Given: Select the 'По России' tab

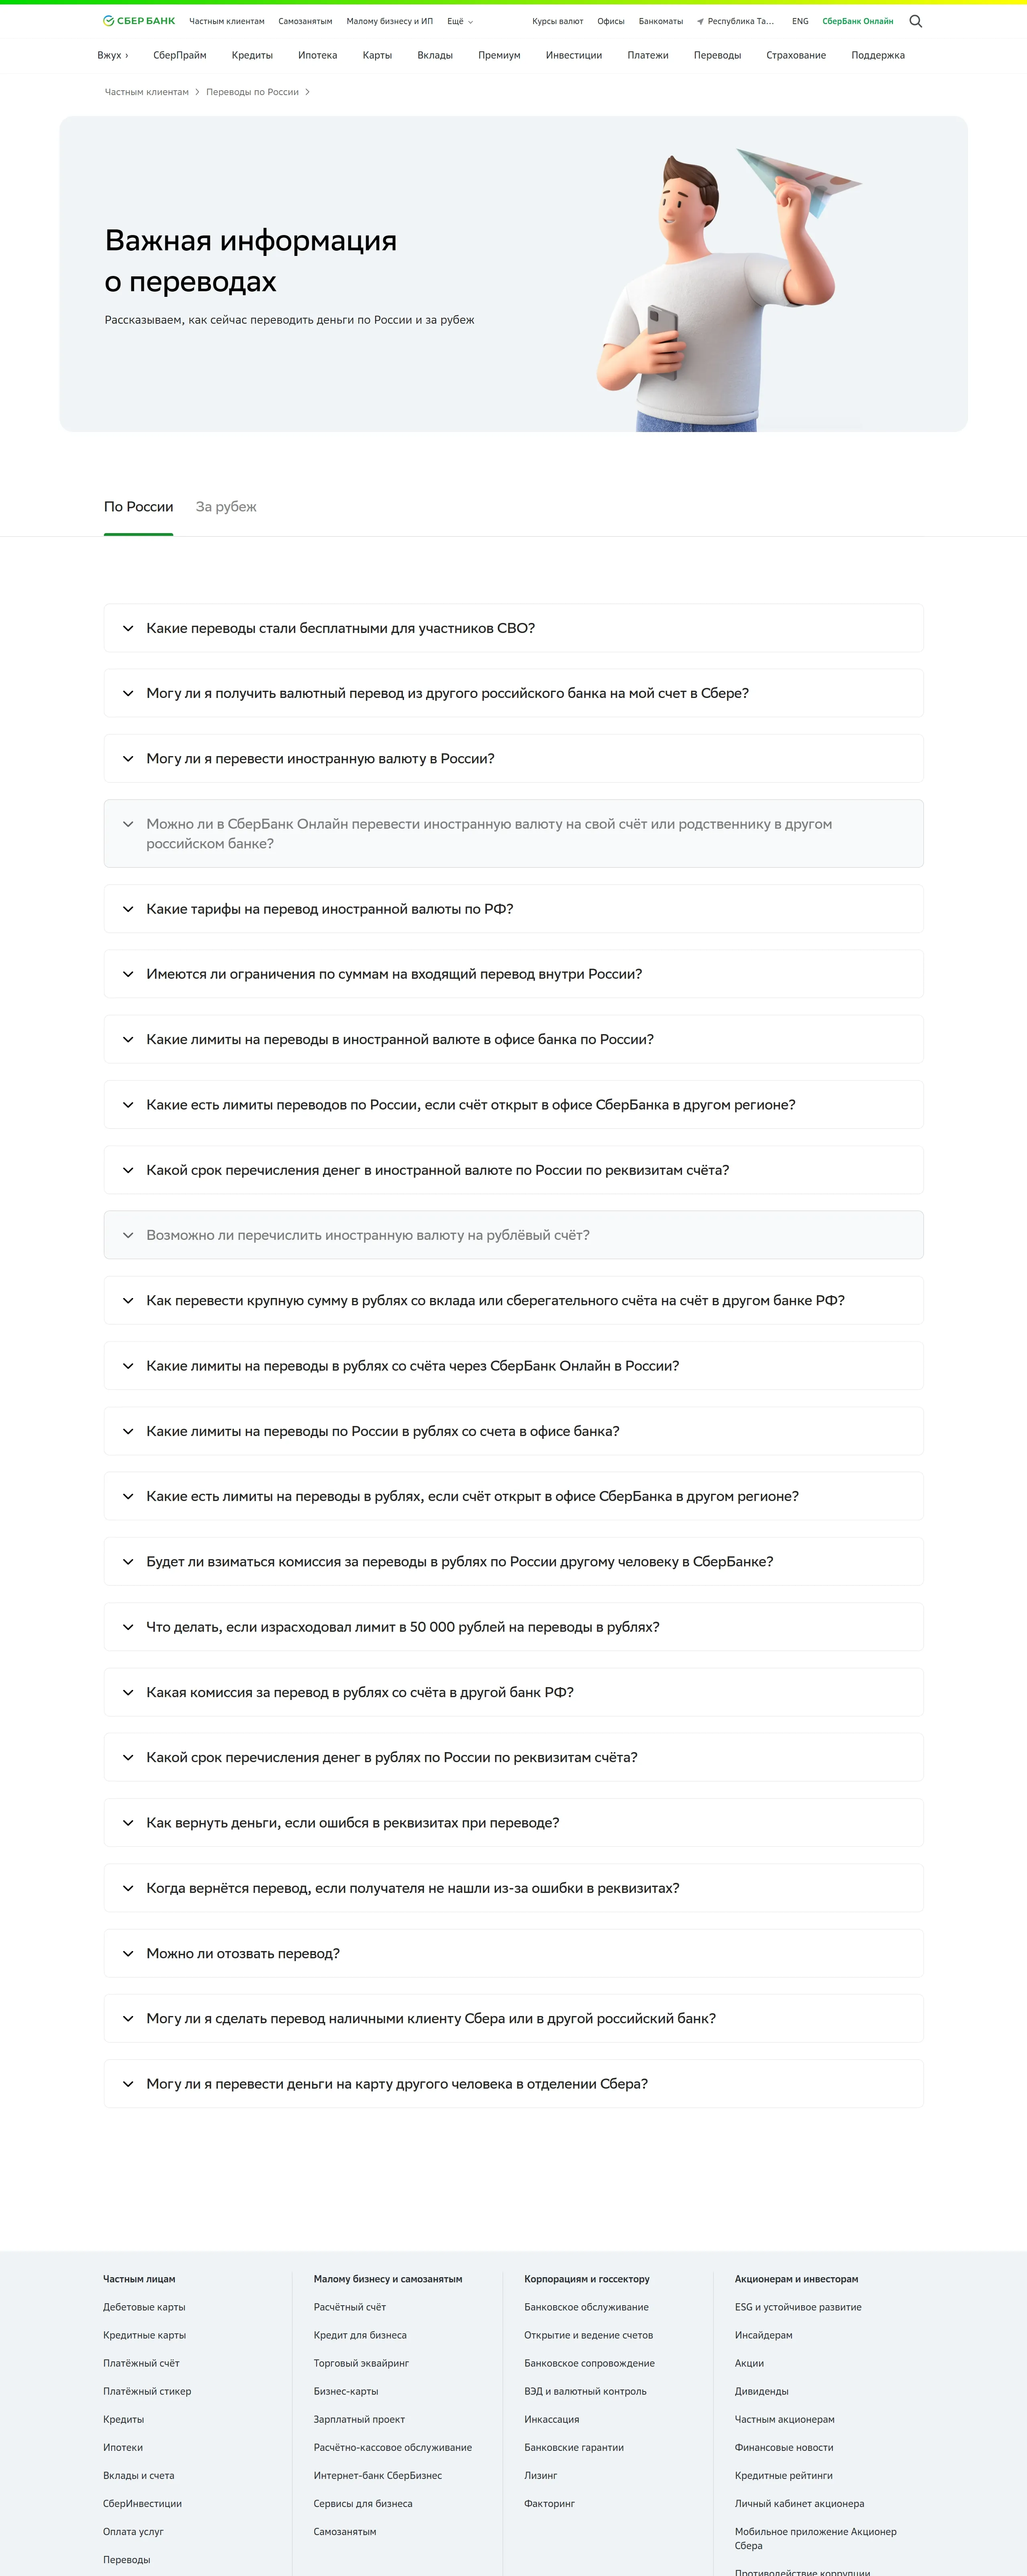Looking at the screenshot, I should coord(139,507).
